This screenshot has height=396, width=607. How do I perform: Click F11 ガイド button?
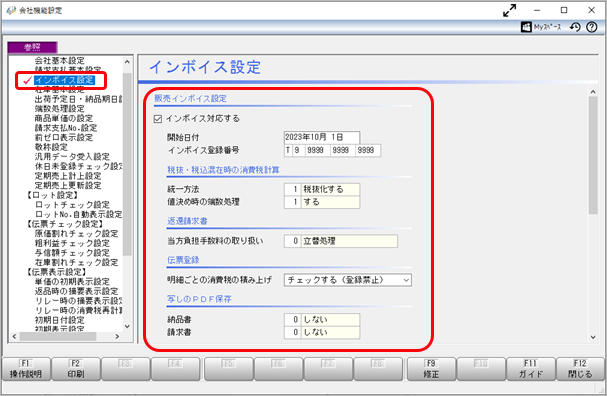(531, 369)
